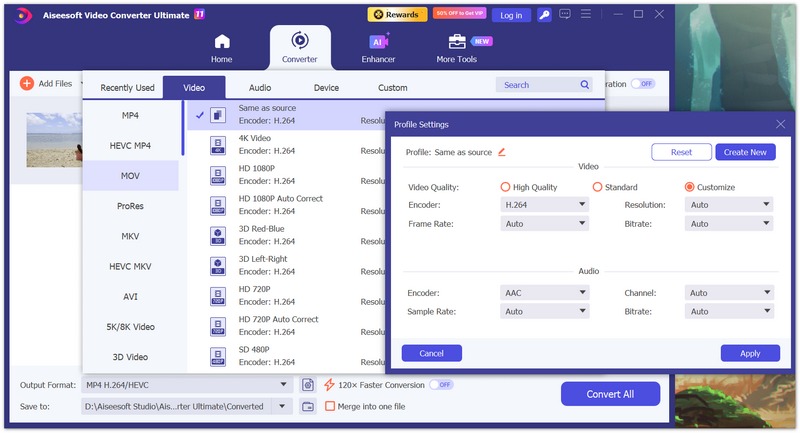Switch to the Audio format tab
Screen dimensions: 800x433
[260, 88]
